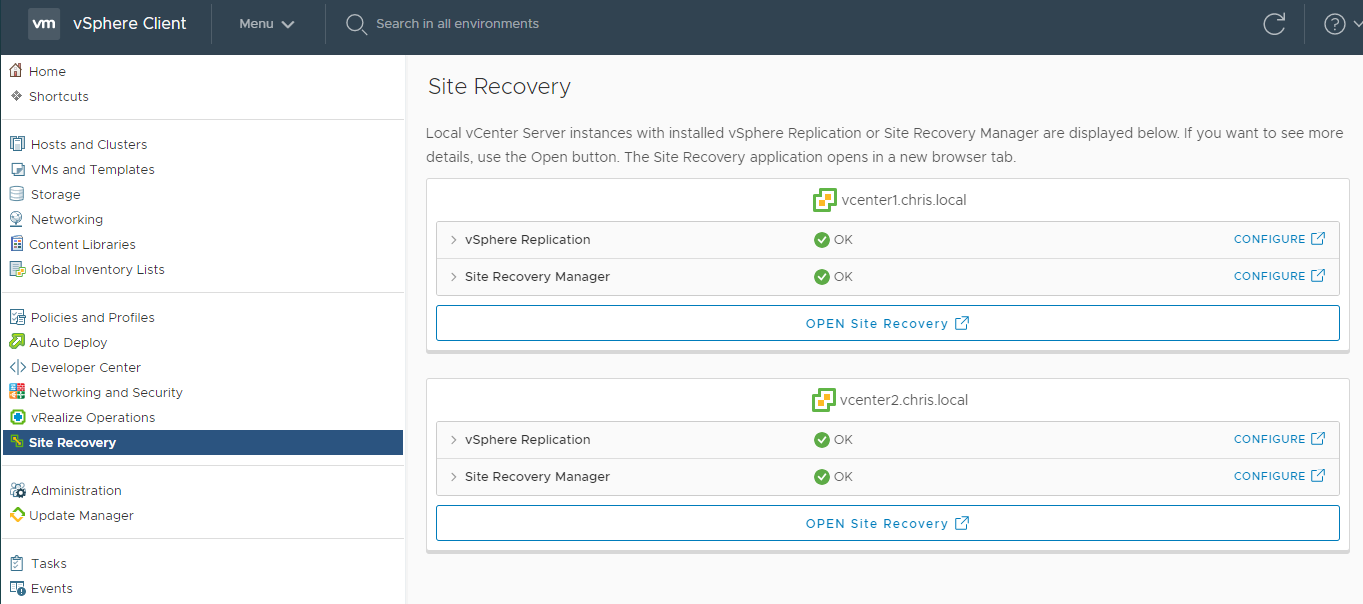The height and width of the screenshot is (604, 1363).
Task: Expand Site Recovery Manager under vcenter2
Action: coord(453,477)
